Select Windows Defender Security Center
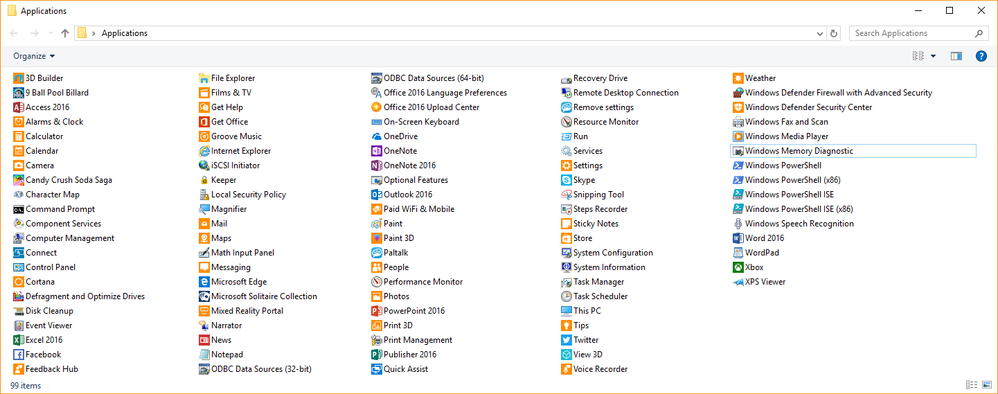 click(x=803, y=108)
